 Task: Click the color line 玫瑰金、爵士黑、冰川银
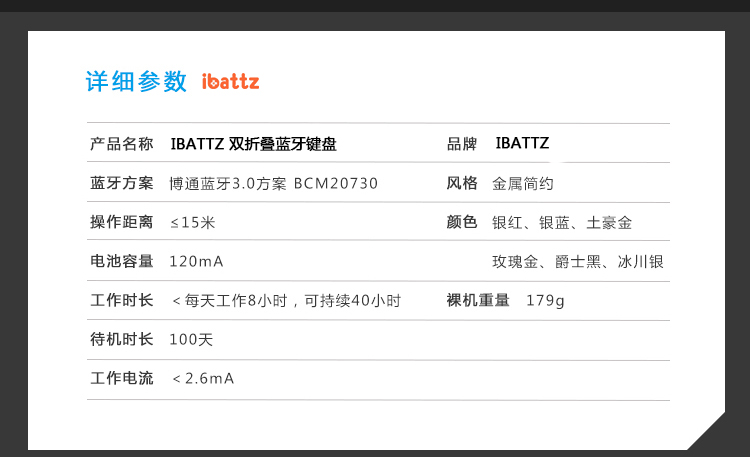578,262
